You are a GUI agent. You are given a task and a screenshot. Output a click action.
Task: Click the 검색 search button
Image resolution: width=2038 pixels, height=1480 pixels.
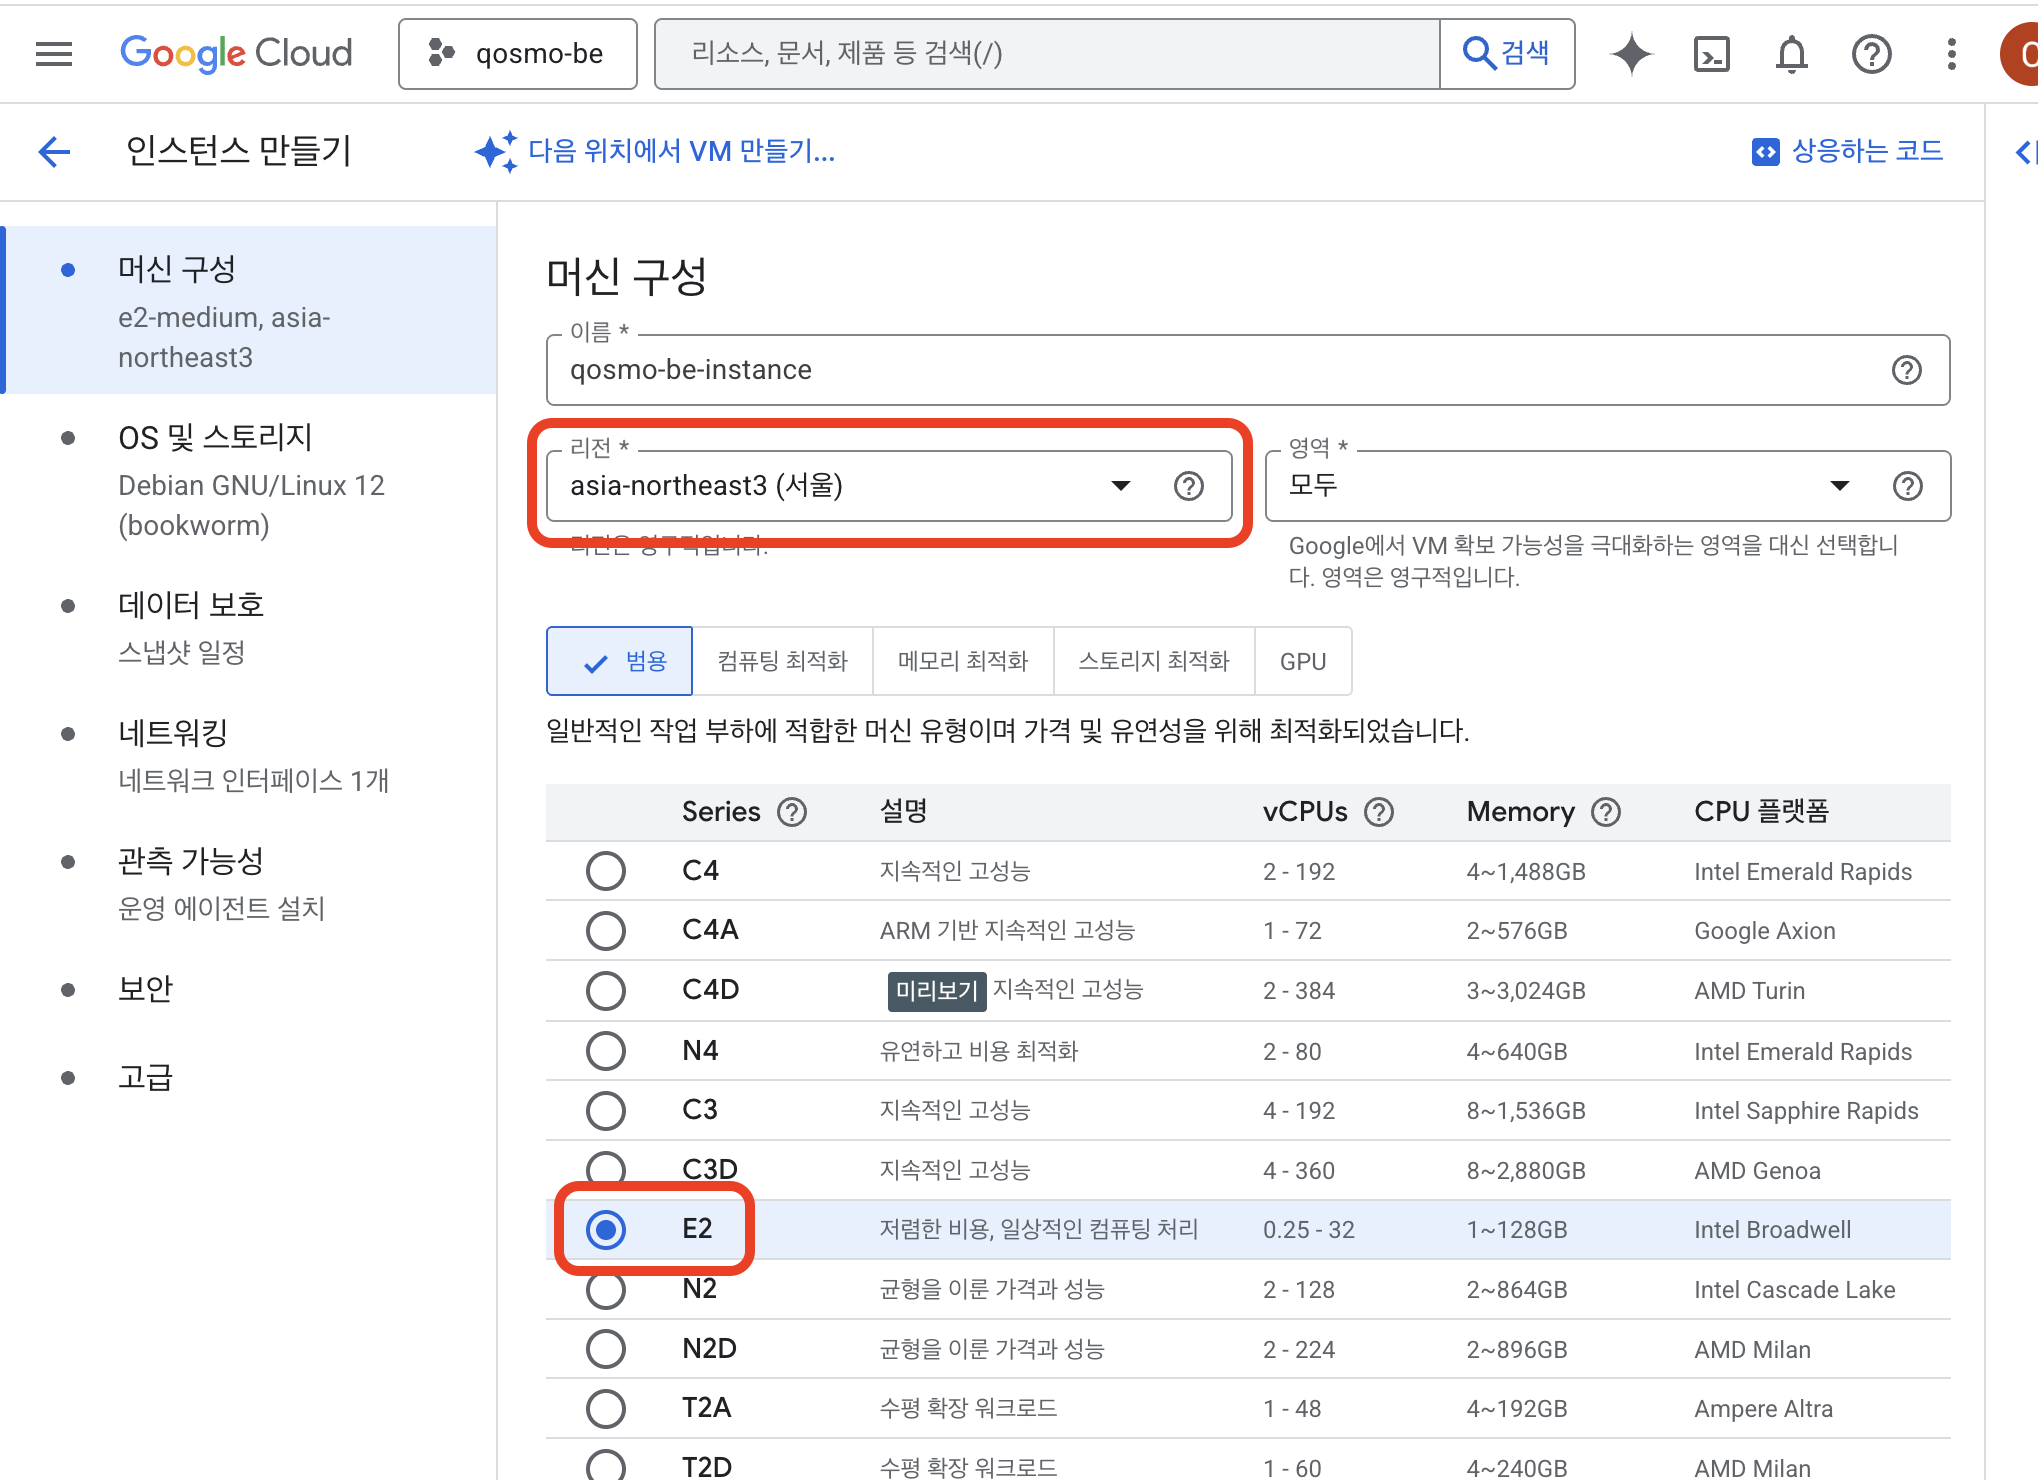pyautogui.click(x=1507, y=54)
